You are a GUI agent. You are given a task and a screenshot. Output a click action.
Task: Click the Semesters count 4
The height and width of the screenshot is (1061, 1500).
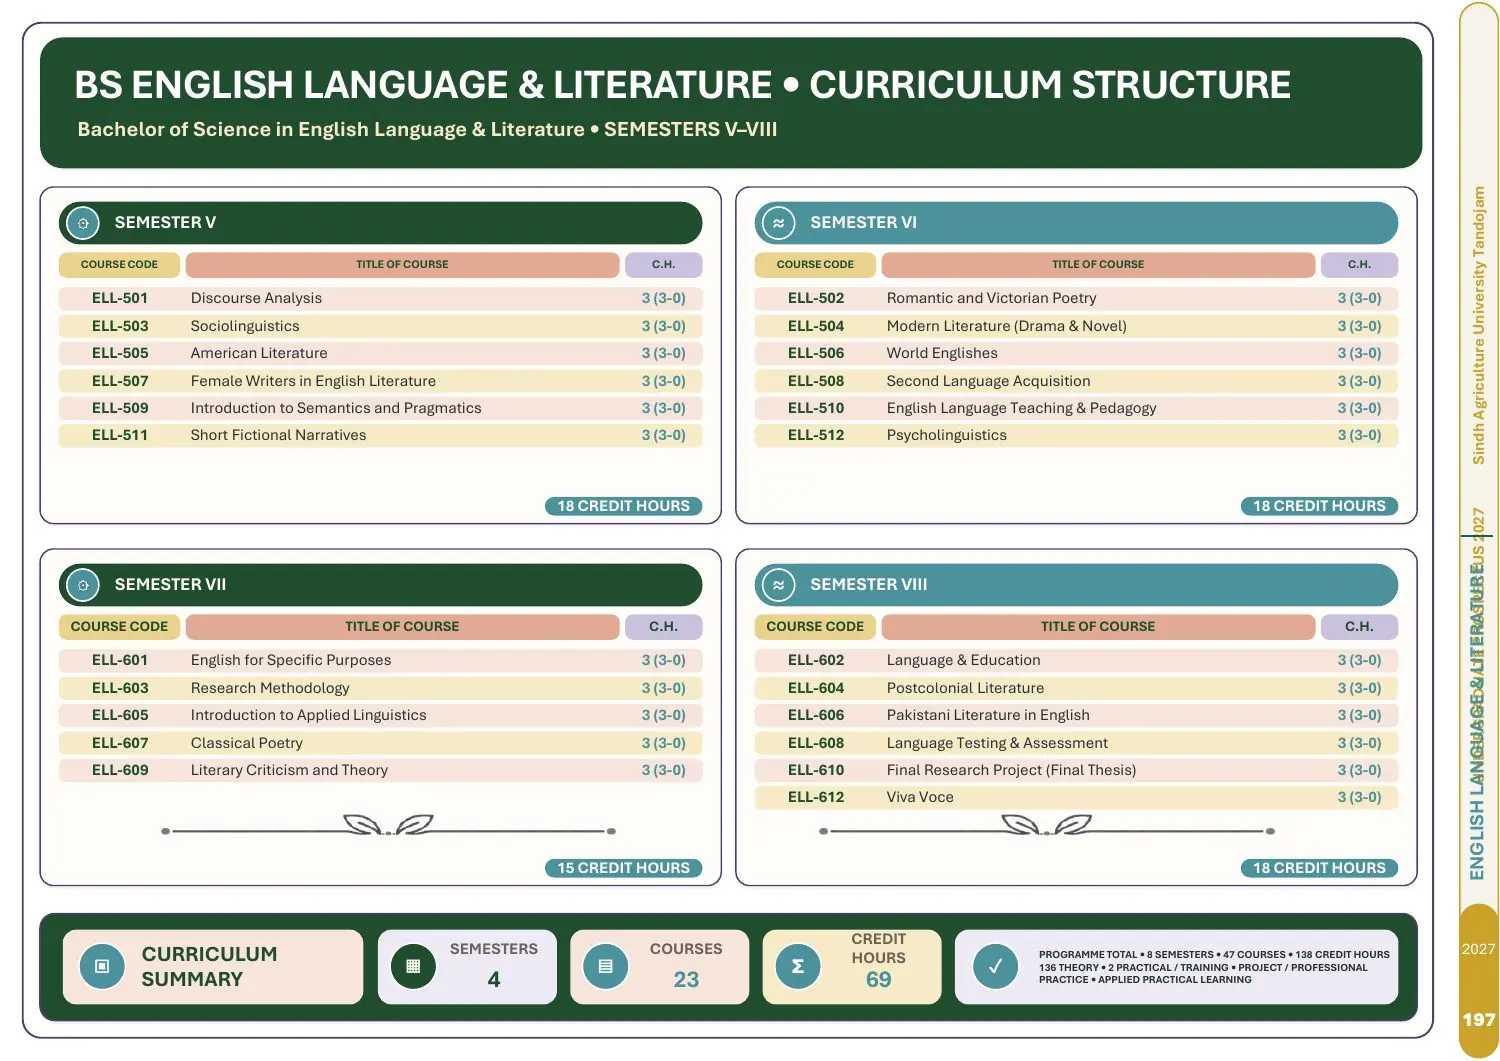click(494, 980)
